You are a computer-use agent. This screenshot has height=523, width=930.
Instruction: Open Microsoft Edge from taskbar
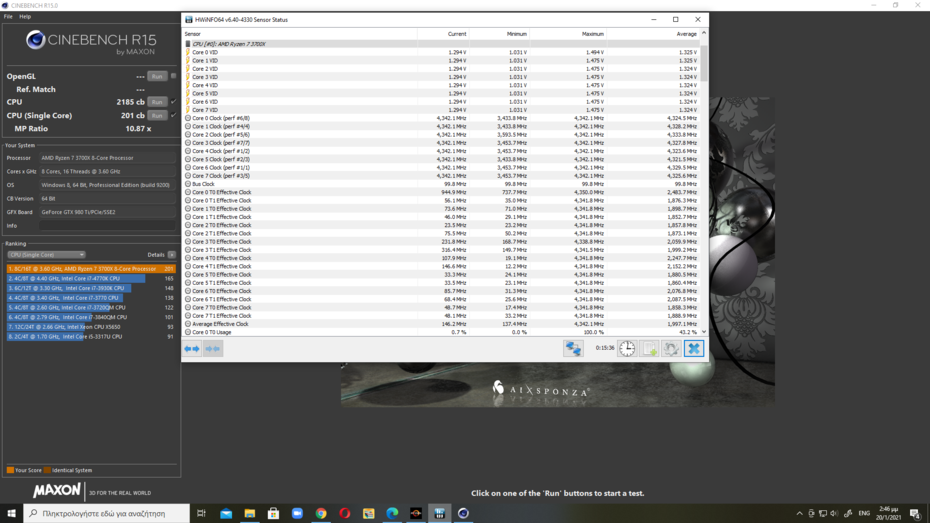click(x=392, y=514)
